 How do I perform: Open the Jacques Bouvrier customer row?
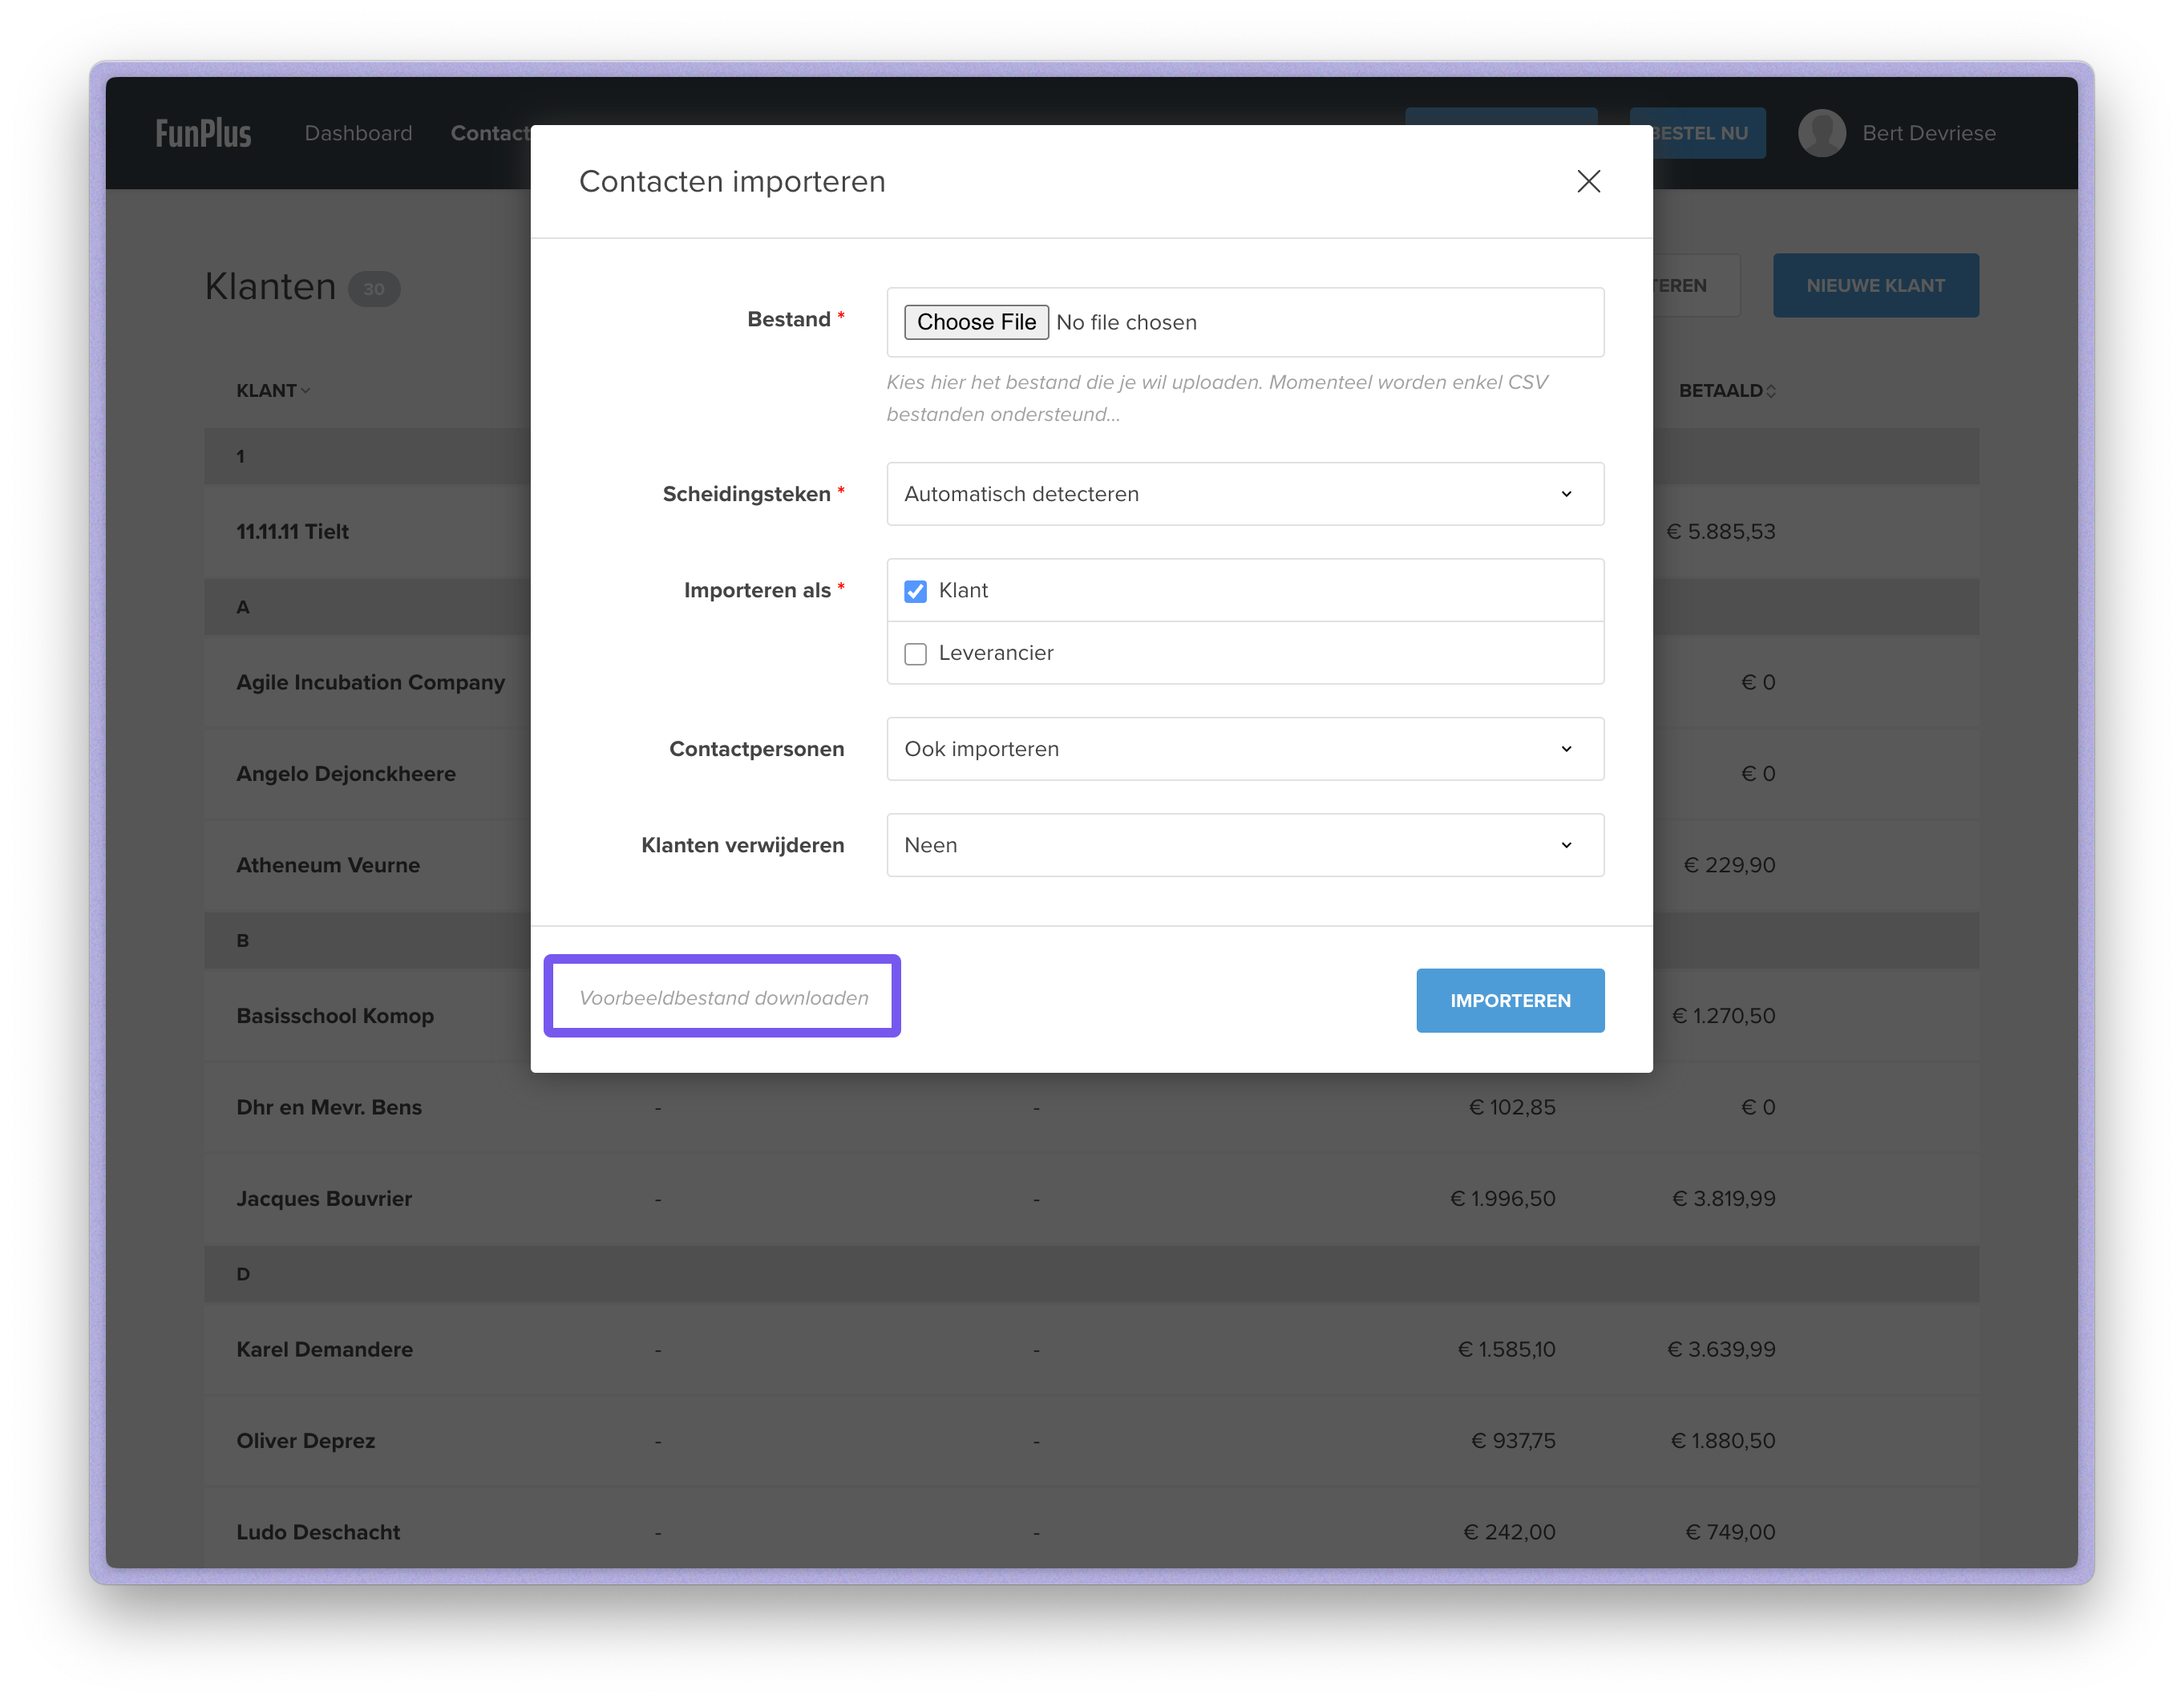point(324,1198)
